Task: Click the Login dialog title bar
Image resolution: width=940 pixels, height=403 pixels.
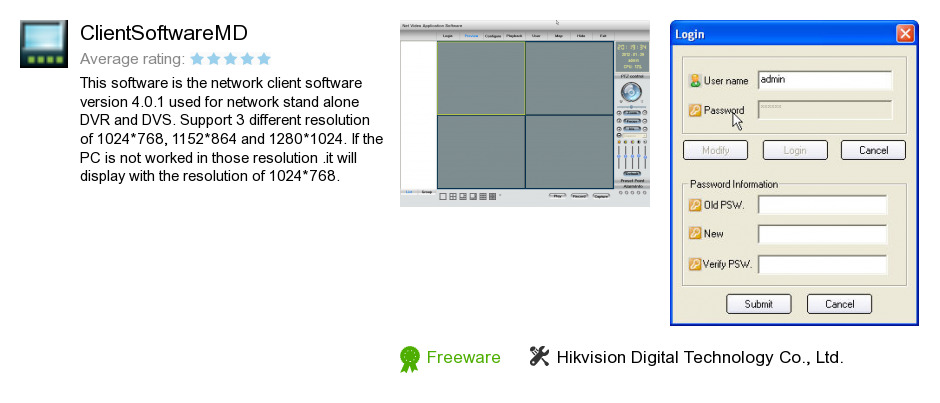Action: coord(794,34)
